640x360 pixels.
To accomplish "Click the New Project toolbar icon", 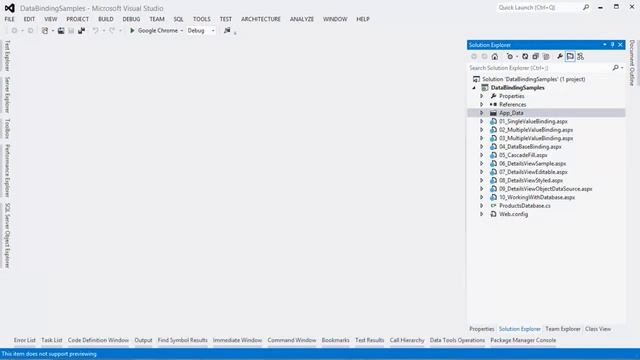I will [45, 31].
